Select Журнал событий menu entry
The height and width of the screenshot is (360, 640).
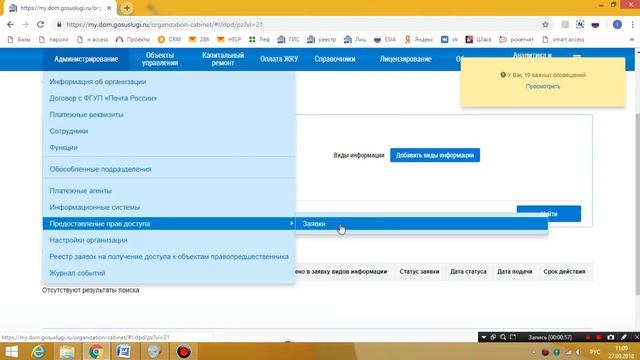click(169, 273)
